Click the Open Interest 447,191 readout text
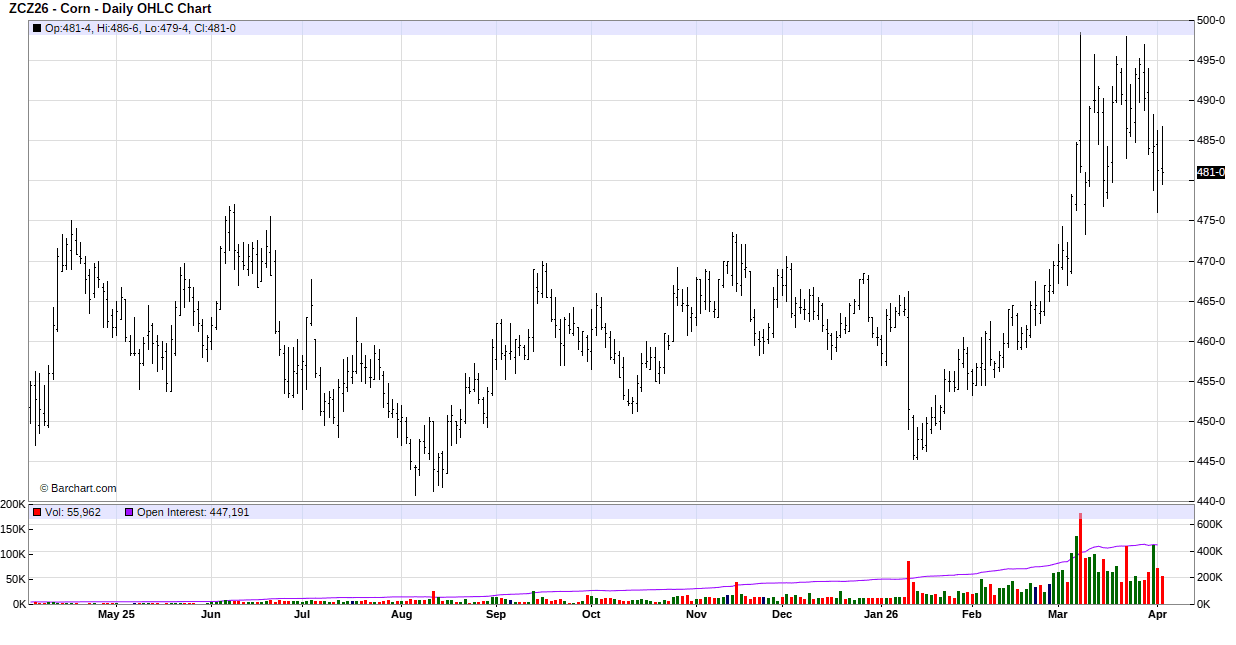Screen dimensions: 1236x645 coord(193,512)
